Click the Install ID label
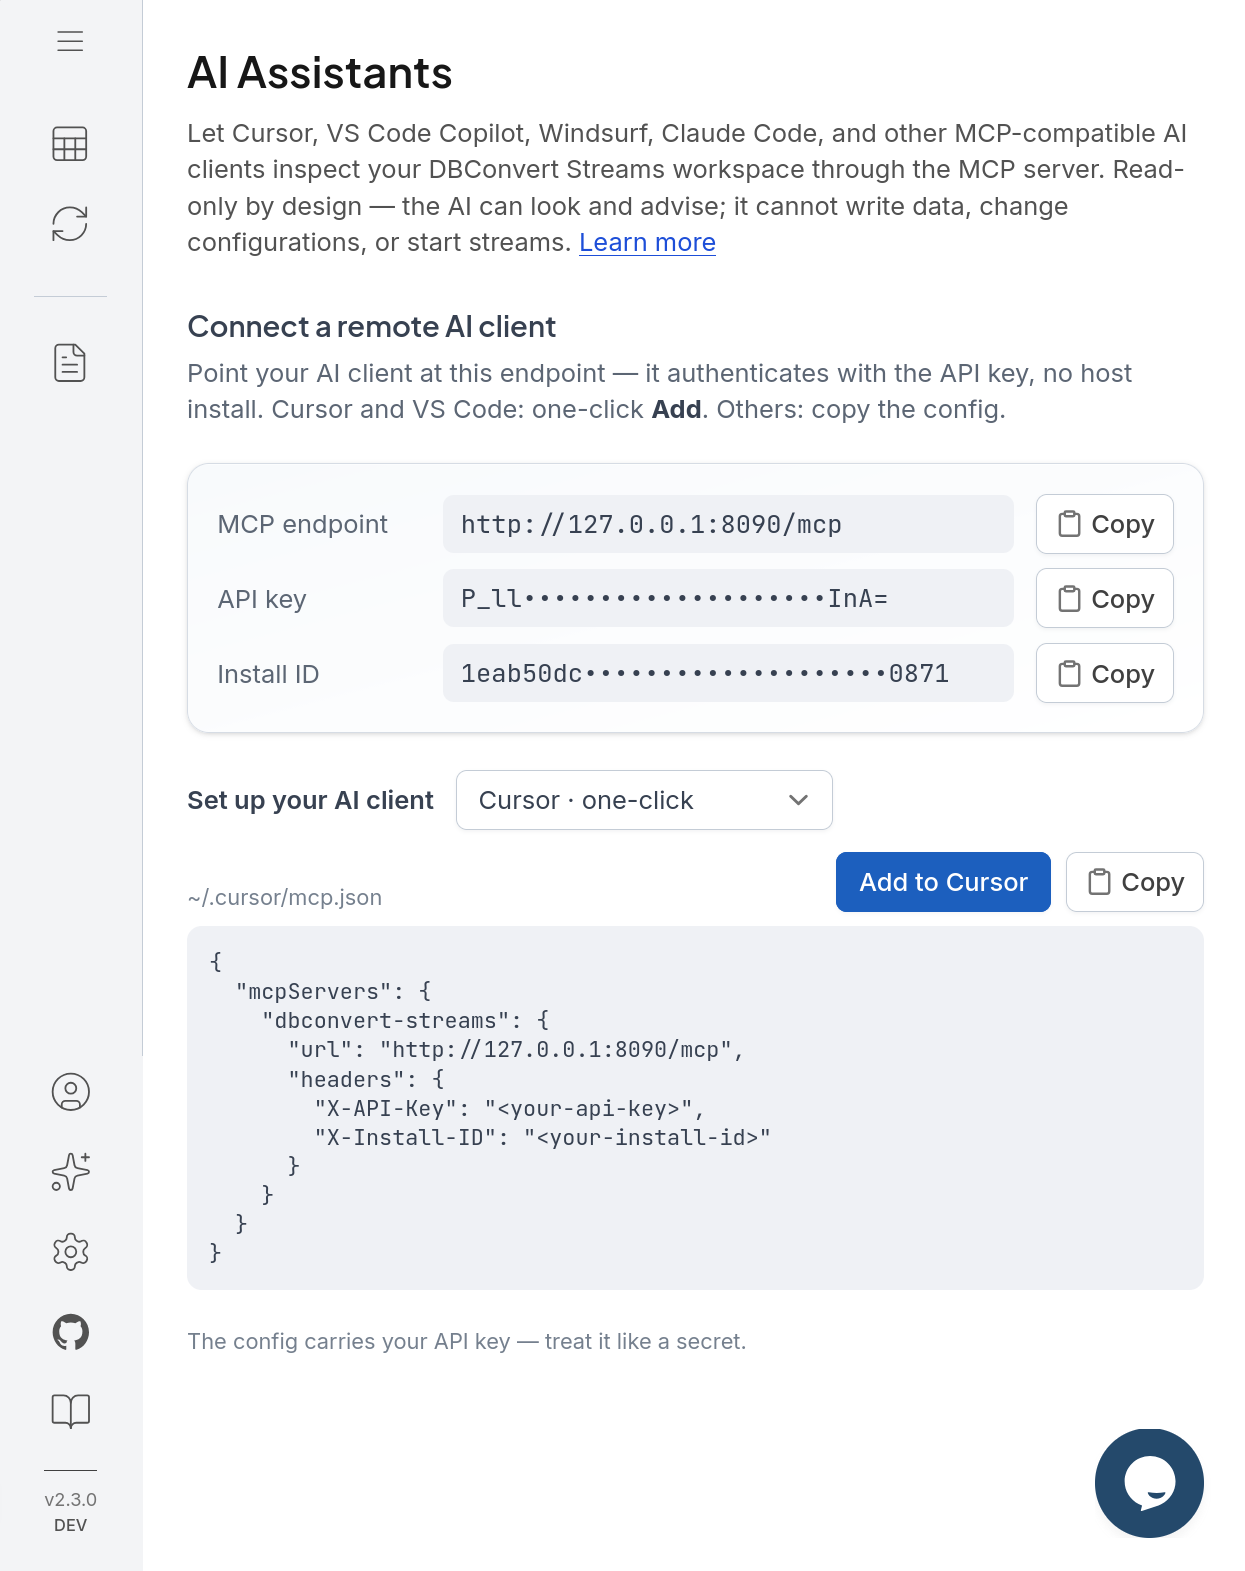Viewport: 1245px width, 1571px height. coord(268,674)
